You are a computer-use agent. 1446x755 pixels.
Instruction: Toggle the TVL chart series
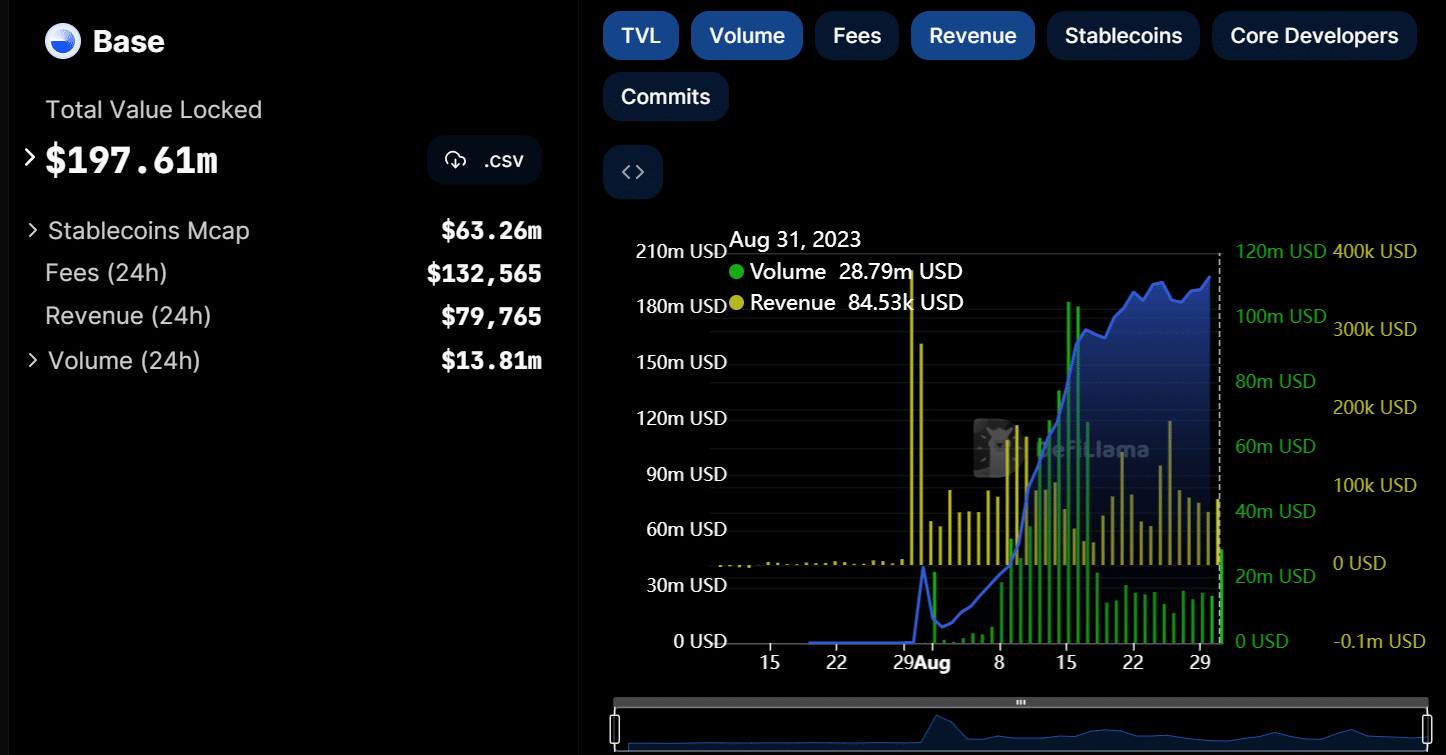[x=641, y=36]
